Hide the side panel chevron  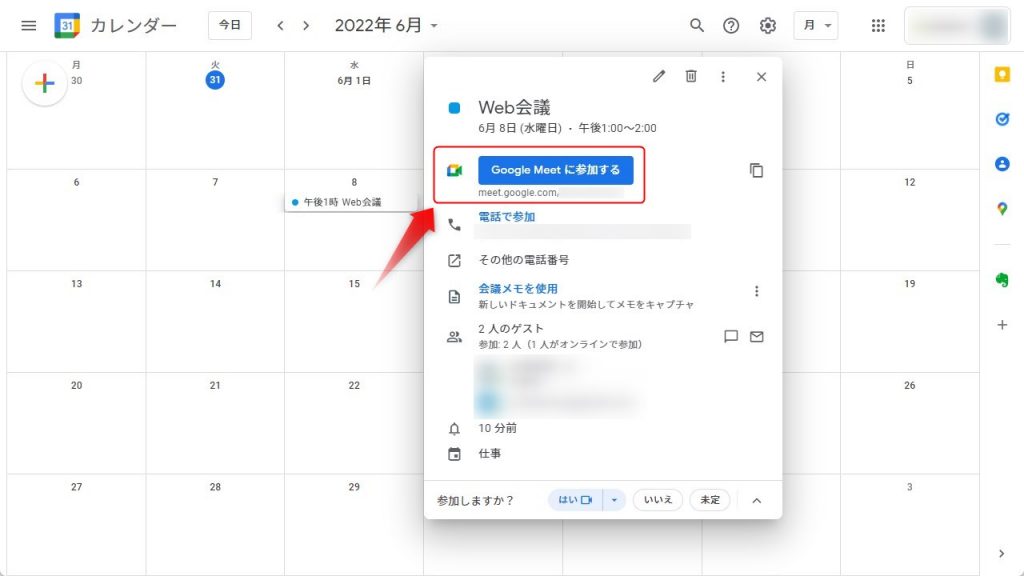click(1002, 553)
